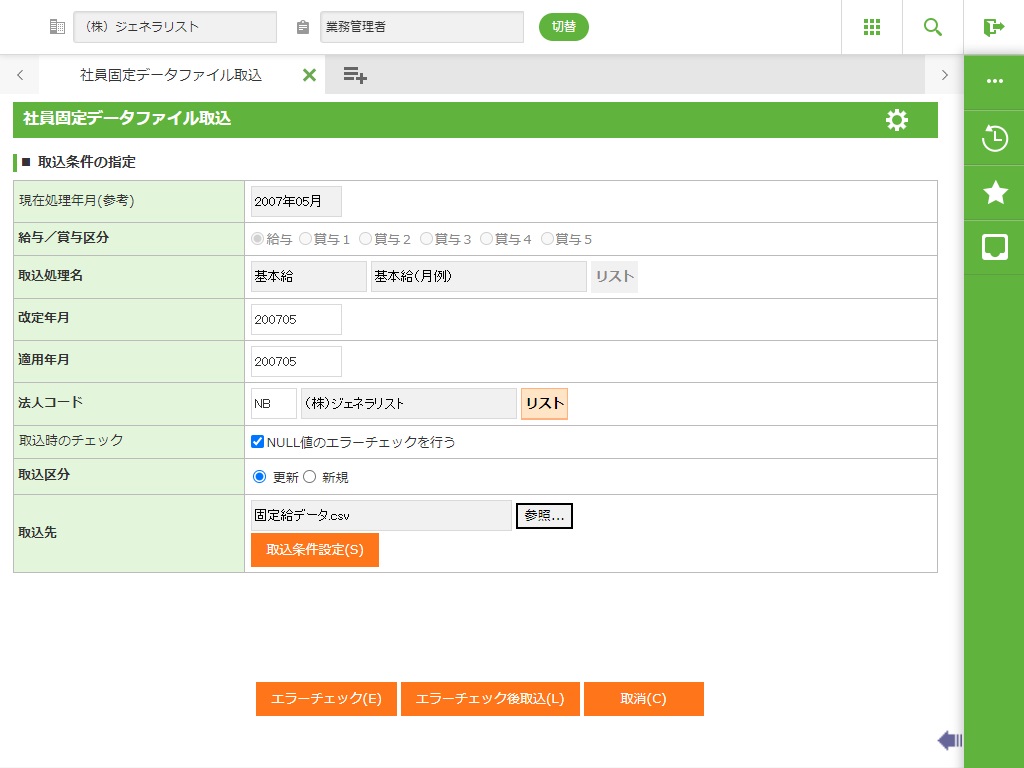This screenshot has height=768, width=1024.
Task: Click the 取込条件設定(S) button
Action: 314,550
